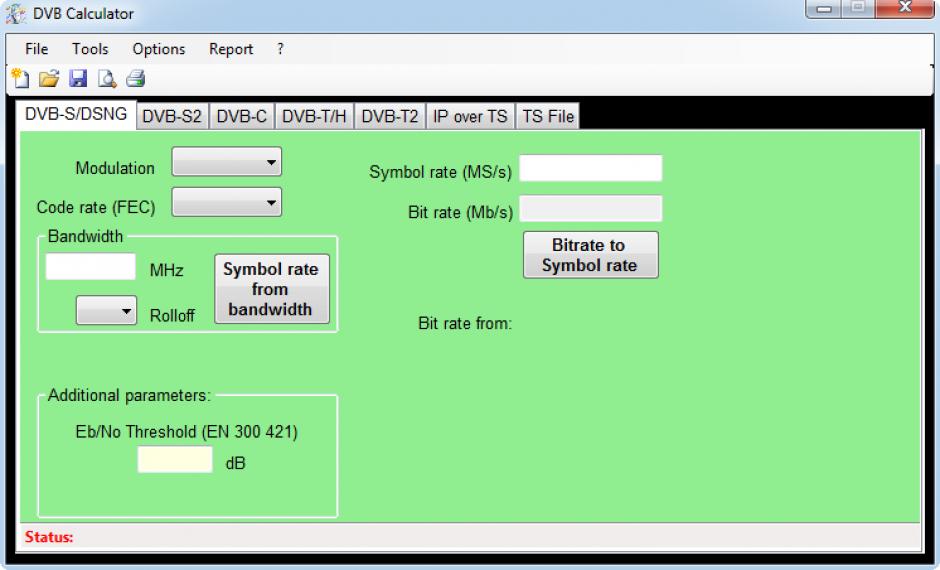Switch to the TS File tab
The image size is (940, 570).
[548, 116]
